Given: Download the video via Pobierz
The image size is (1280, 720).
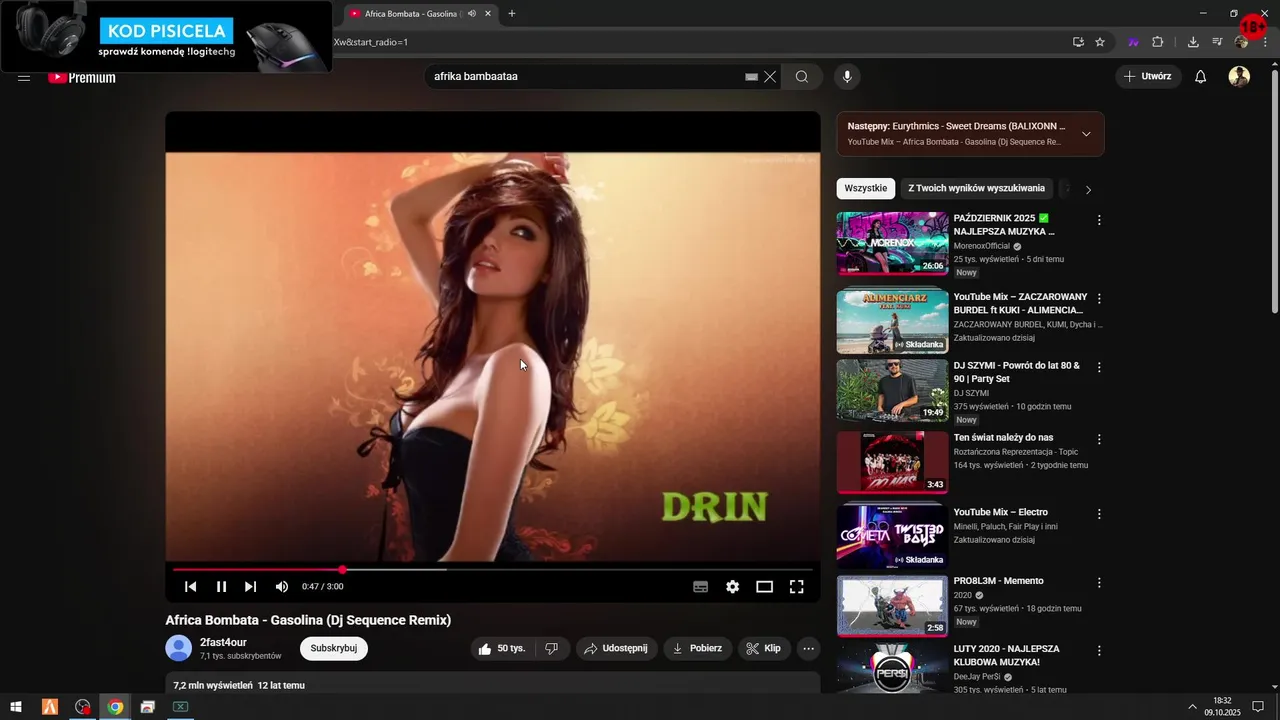Looking at the screenshot, I should click(698, 648).
